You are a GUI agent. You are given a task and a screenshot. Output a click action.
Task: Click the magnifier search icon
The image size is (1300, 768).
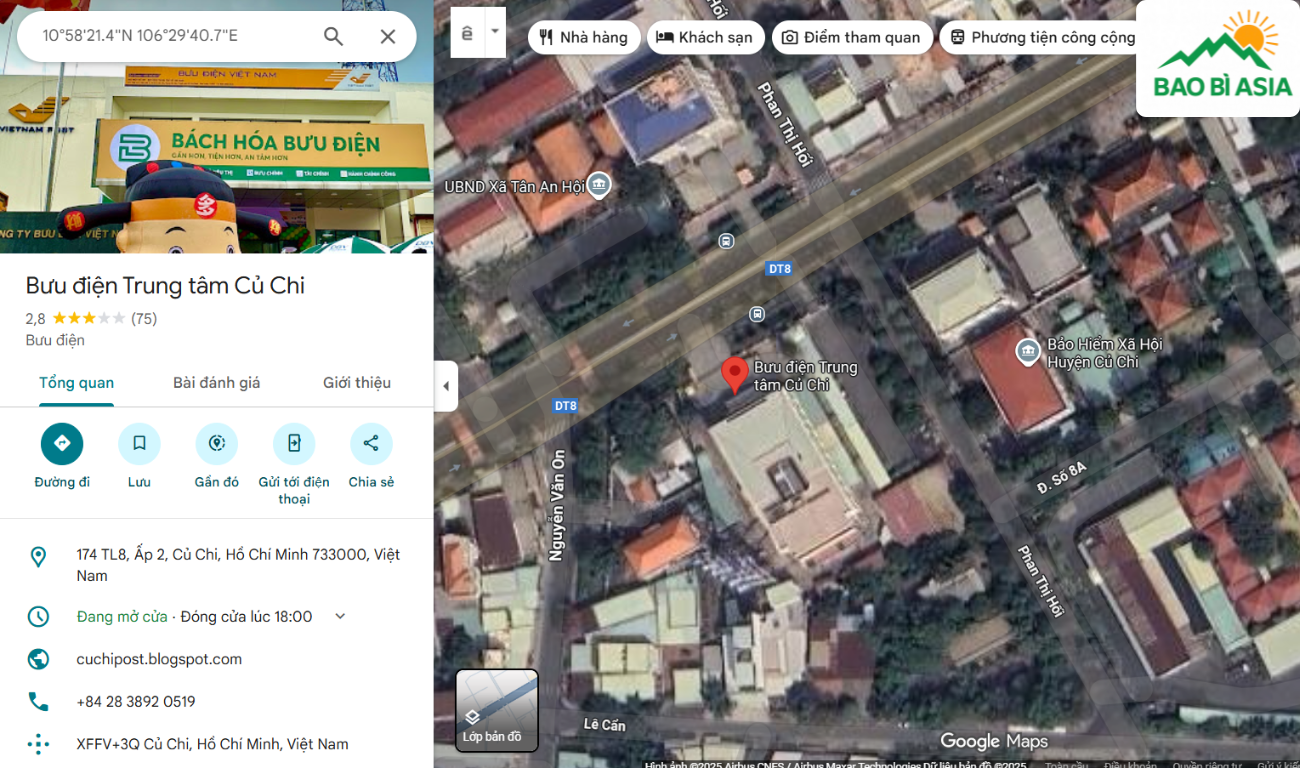(333, 37)
